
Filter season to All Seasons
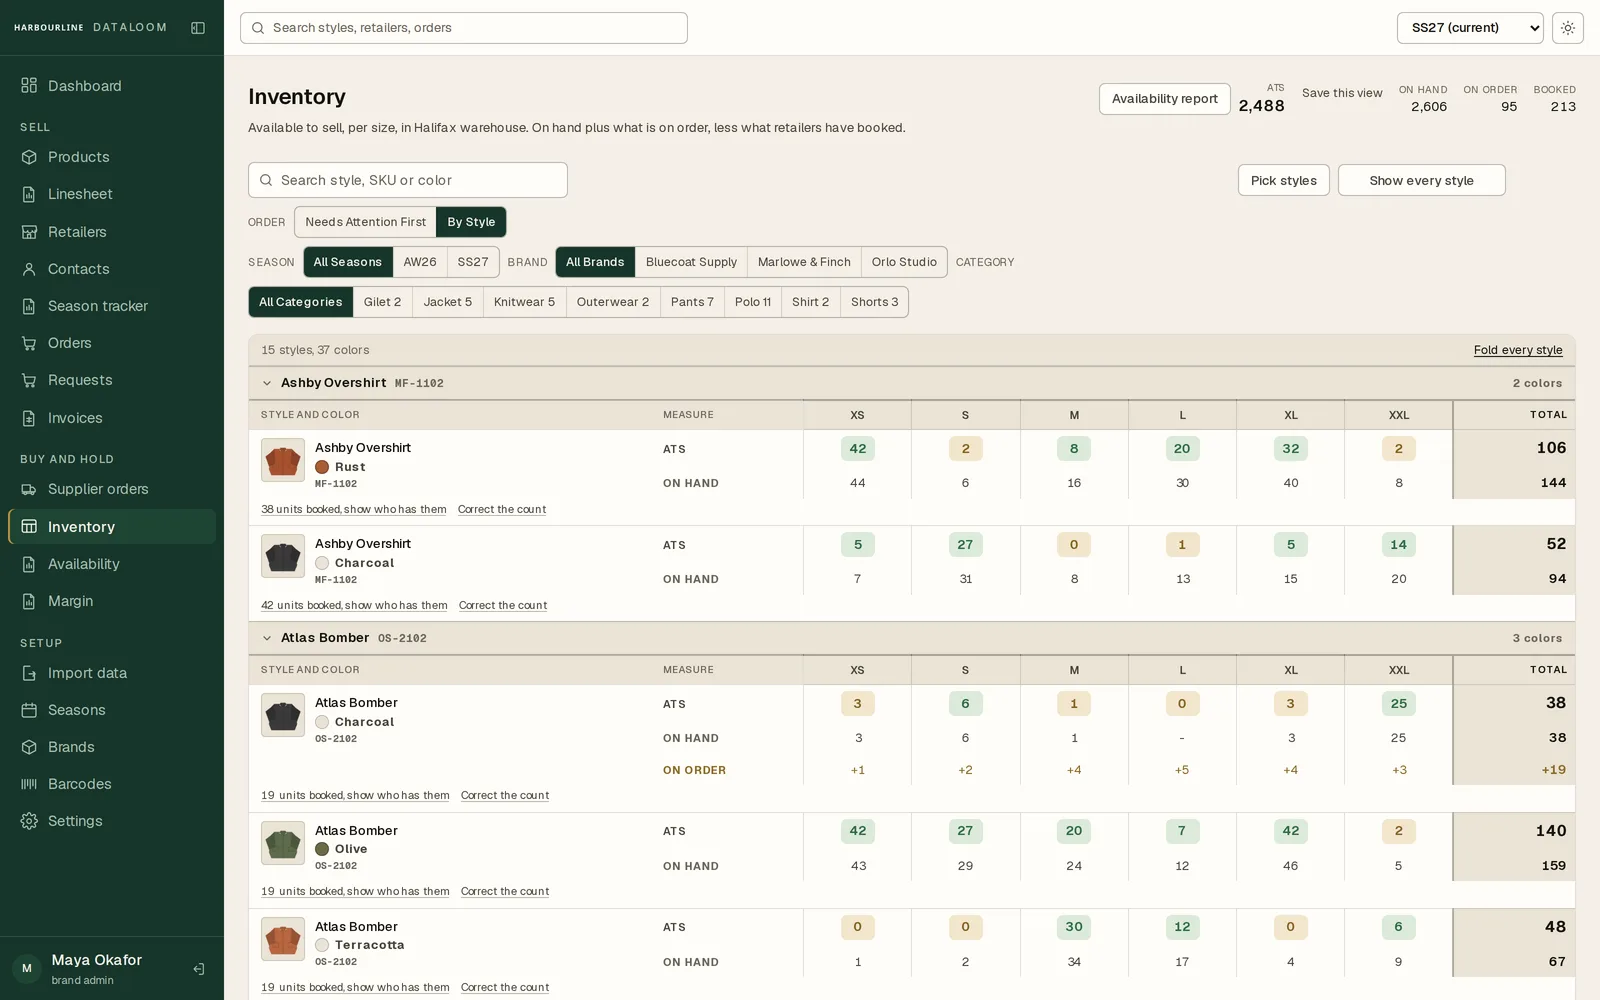[348, 262]
